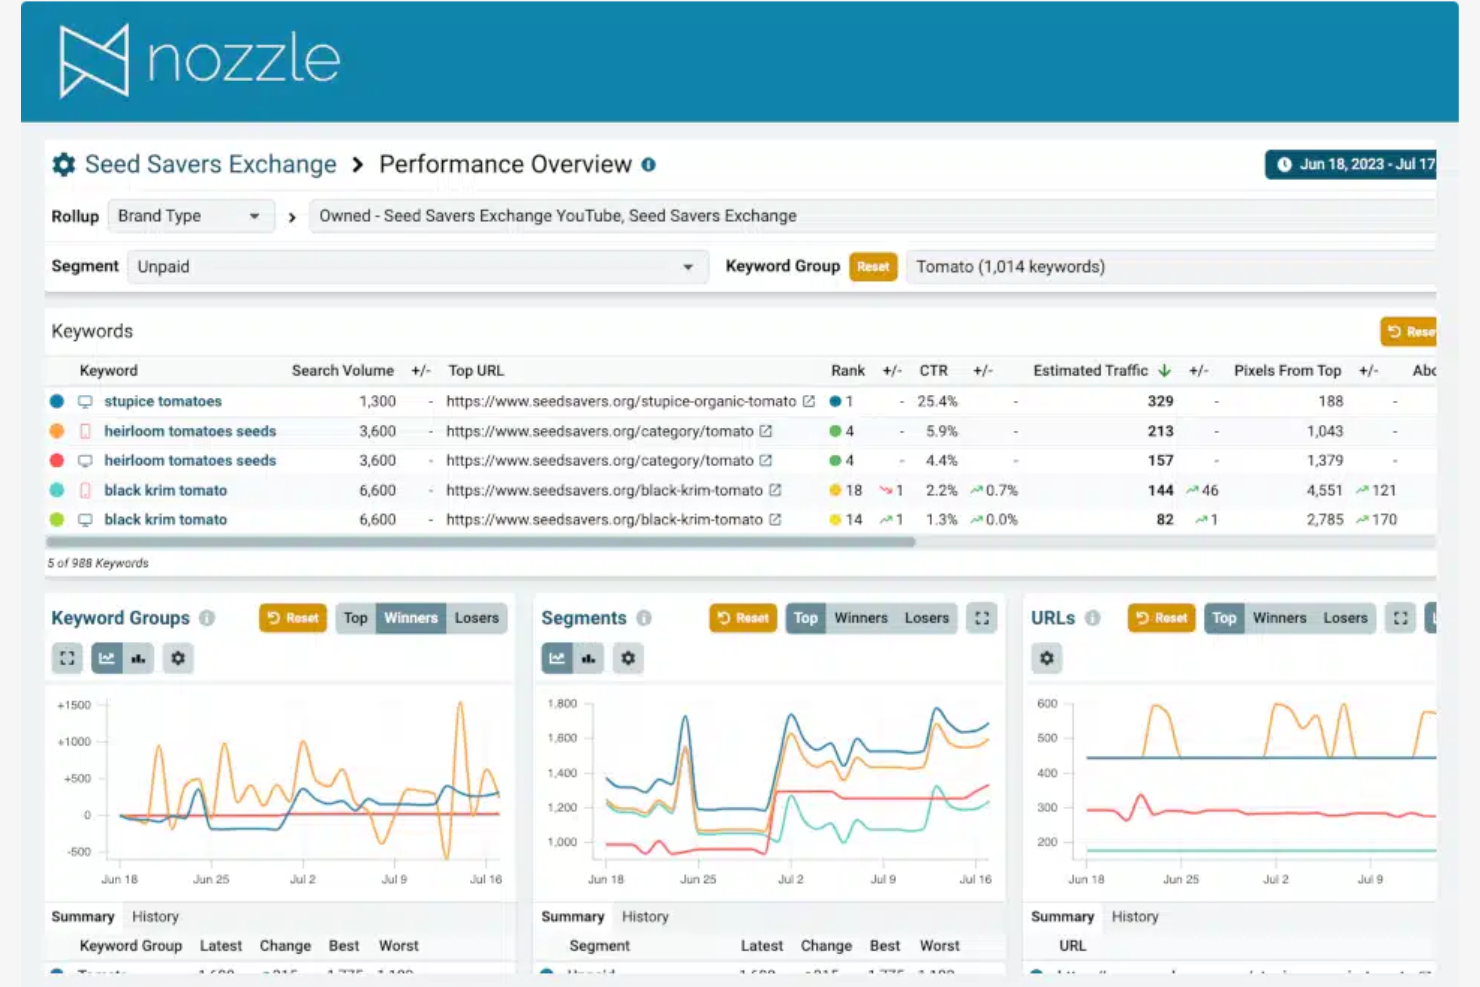Expand the Segments panel to fullscreen

tap(982, 618)
